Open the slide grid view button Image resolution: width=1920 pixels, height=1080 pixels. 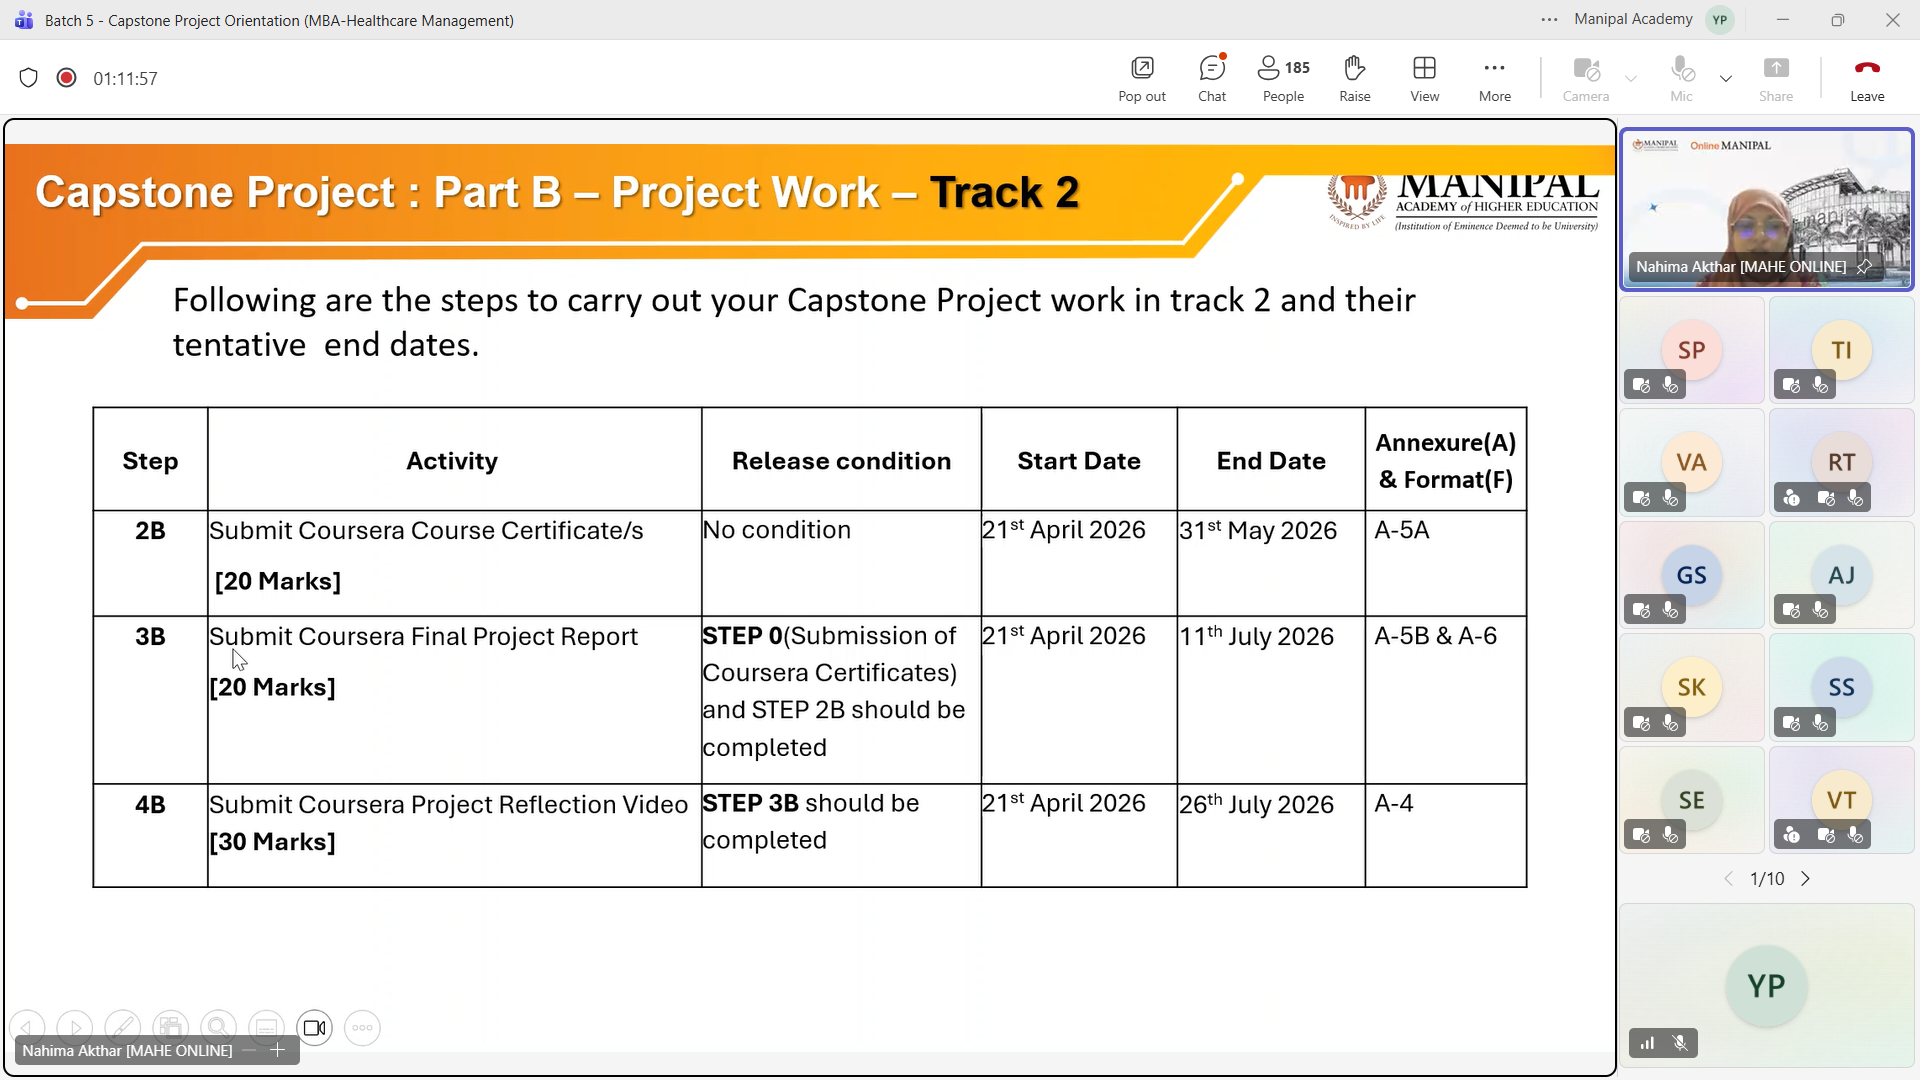pos(171,1027)
